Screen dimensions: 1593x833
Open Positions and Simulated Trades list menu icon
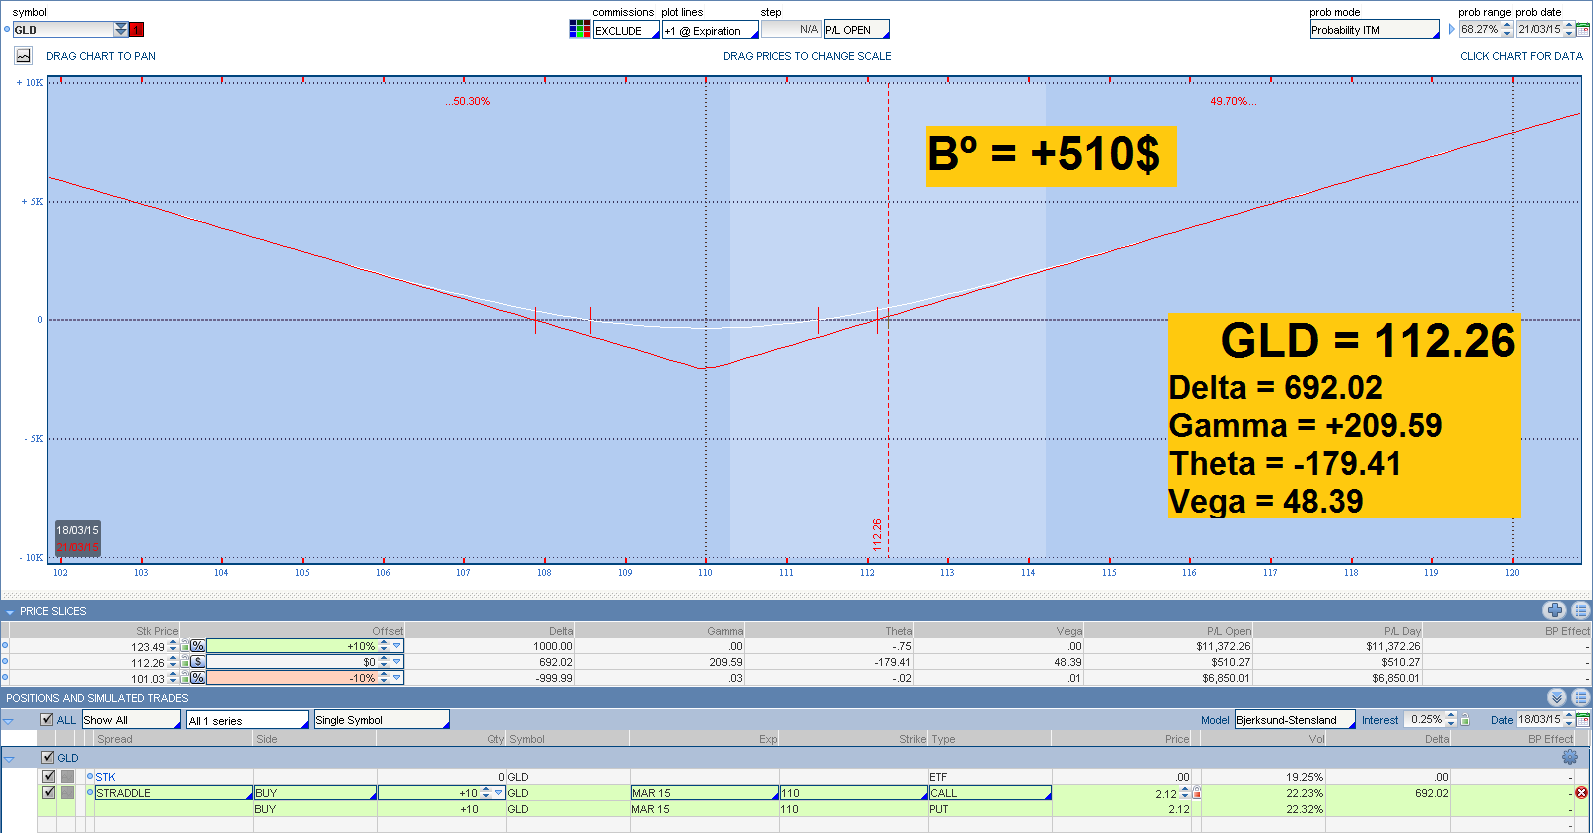coord(1580,698)
